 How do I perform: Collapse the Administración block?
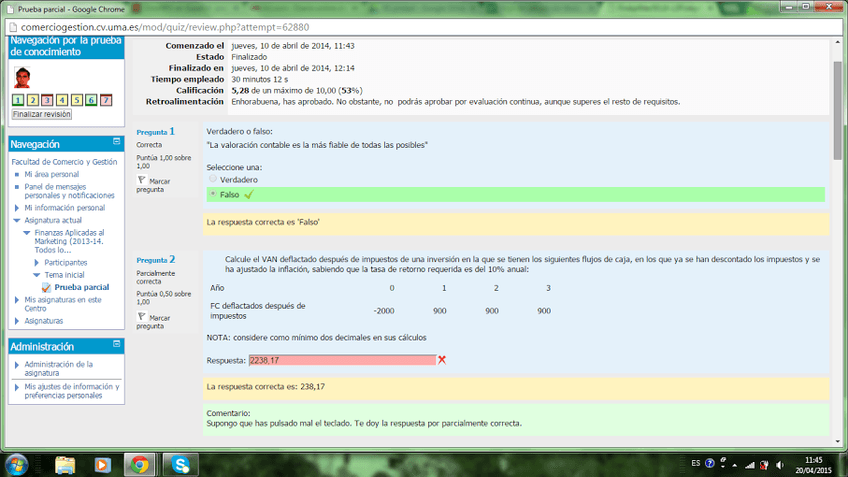(x=116, y=343)
